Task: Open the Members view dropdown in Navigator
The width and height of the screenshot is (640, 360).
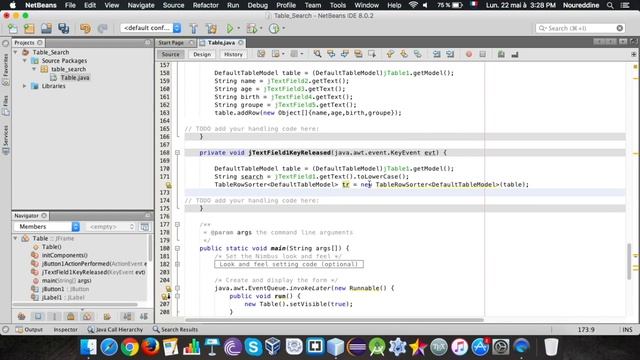Action: point(47,227)
